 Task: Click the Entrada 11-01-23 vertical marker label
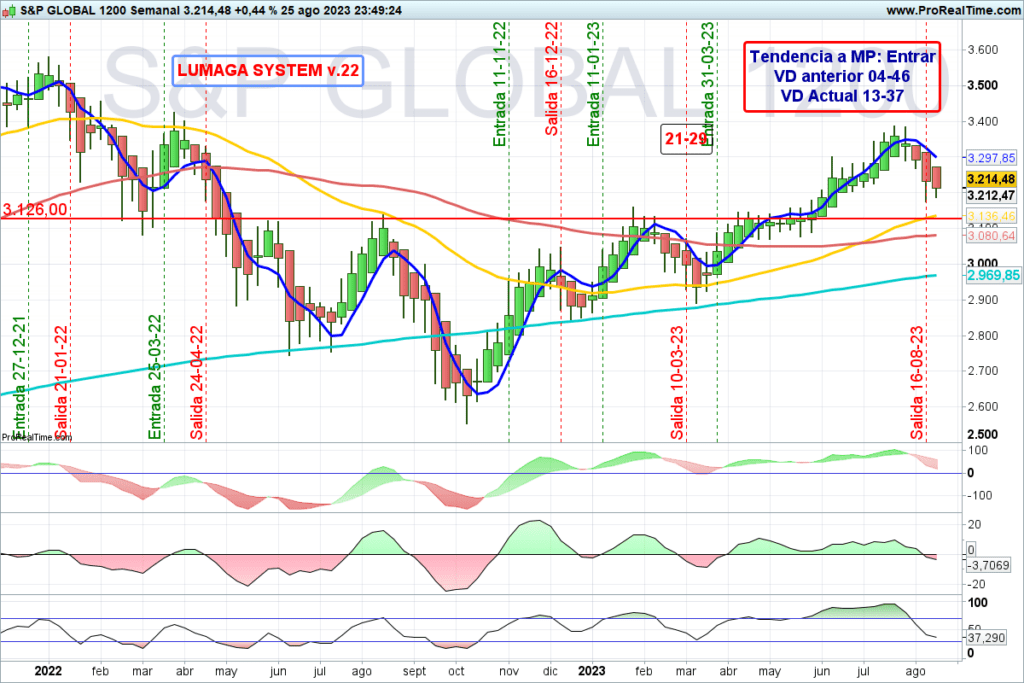coord(593,84)
